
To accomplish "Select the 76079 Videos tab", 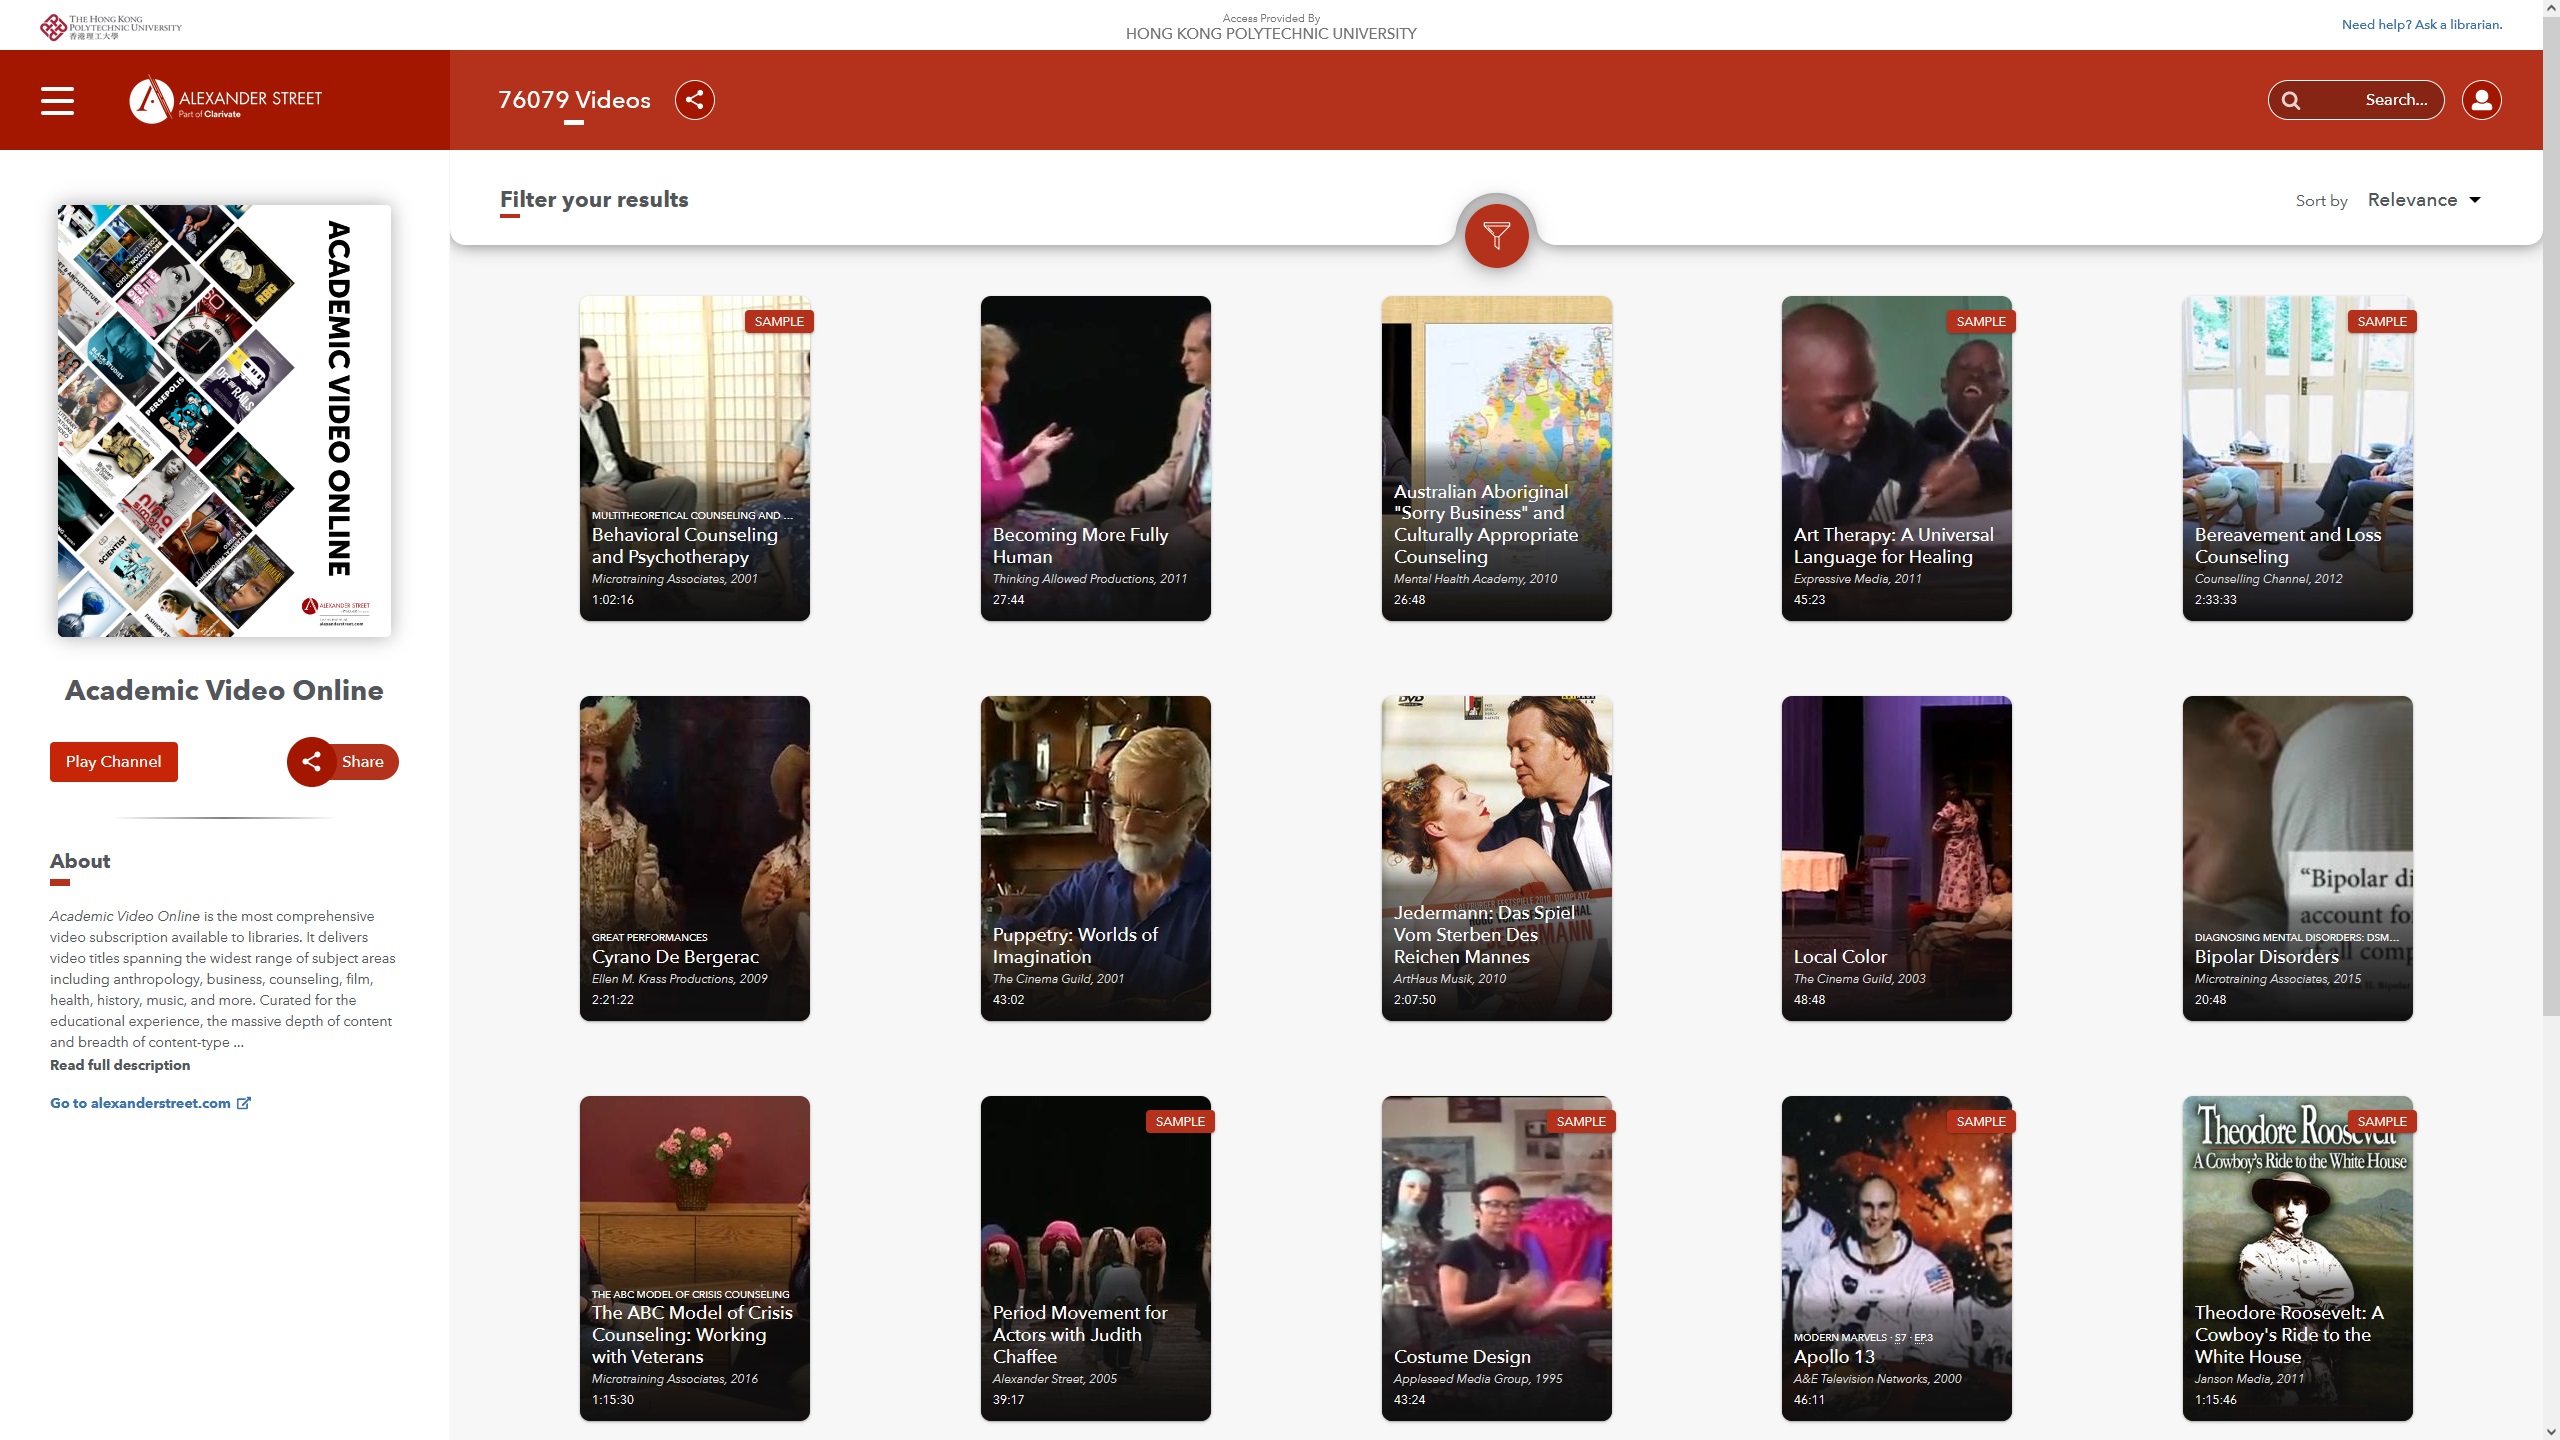I will tap(574, 100).
